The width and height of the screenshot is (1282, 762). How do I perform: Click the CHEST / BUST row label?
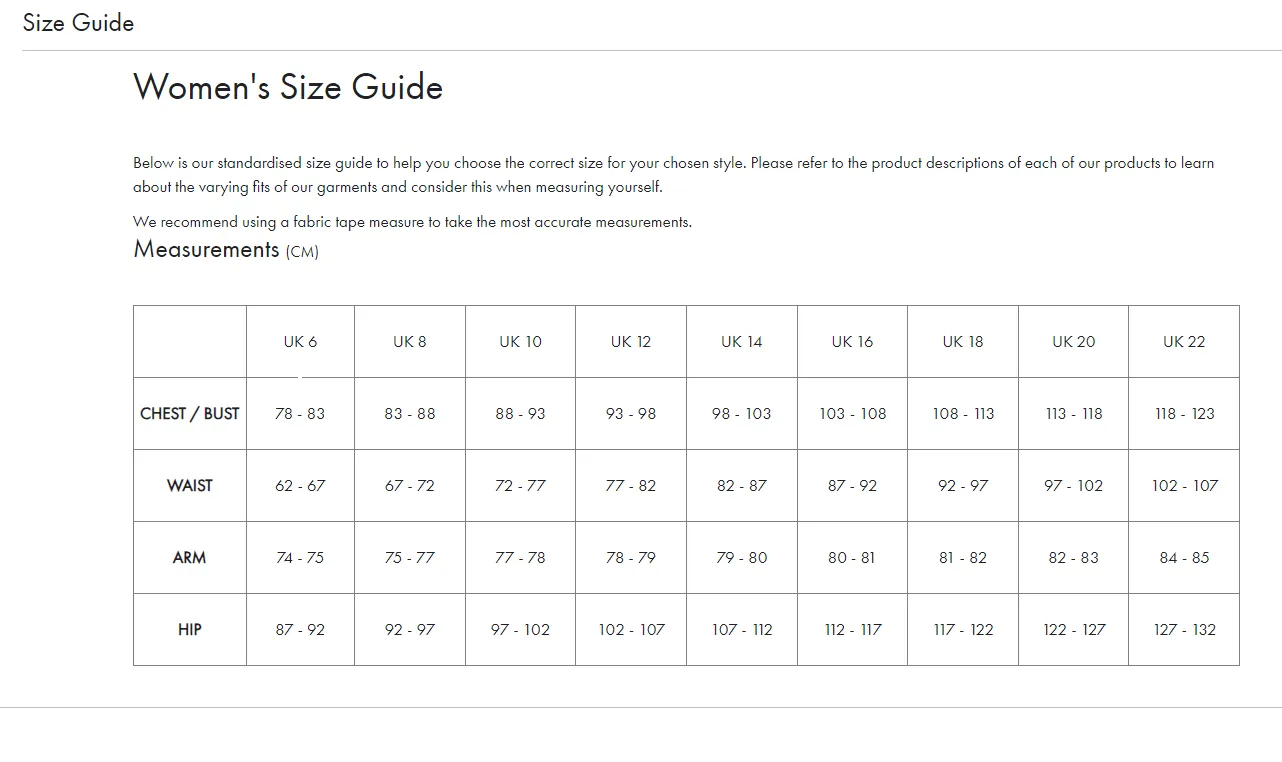(190, 414)
